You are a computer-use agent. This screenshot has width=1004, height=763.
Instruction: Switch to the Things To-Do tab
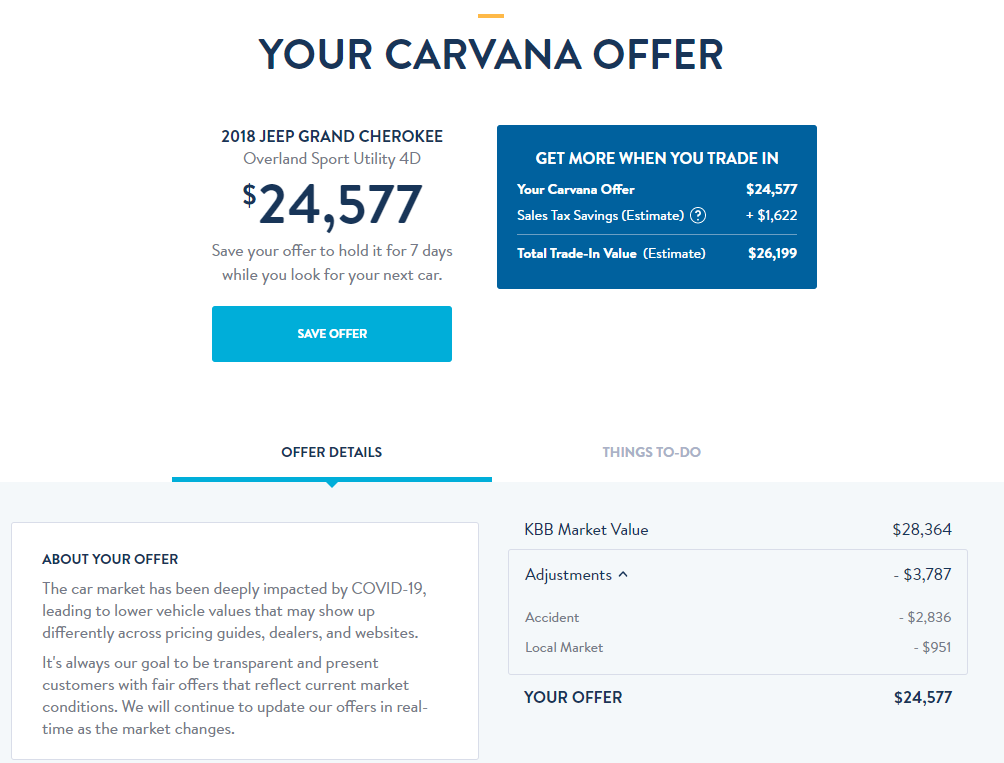[651, 452]
